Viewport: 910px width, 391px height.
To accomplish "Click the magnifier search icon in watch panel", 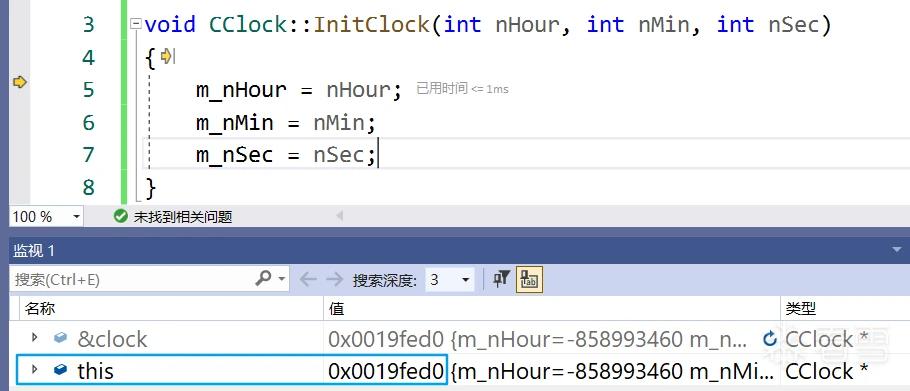I will 263,279.
